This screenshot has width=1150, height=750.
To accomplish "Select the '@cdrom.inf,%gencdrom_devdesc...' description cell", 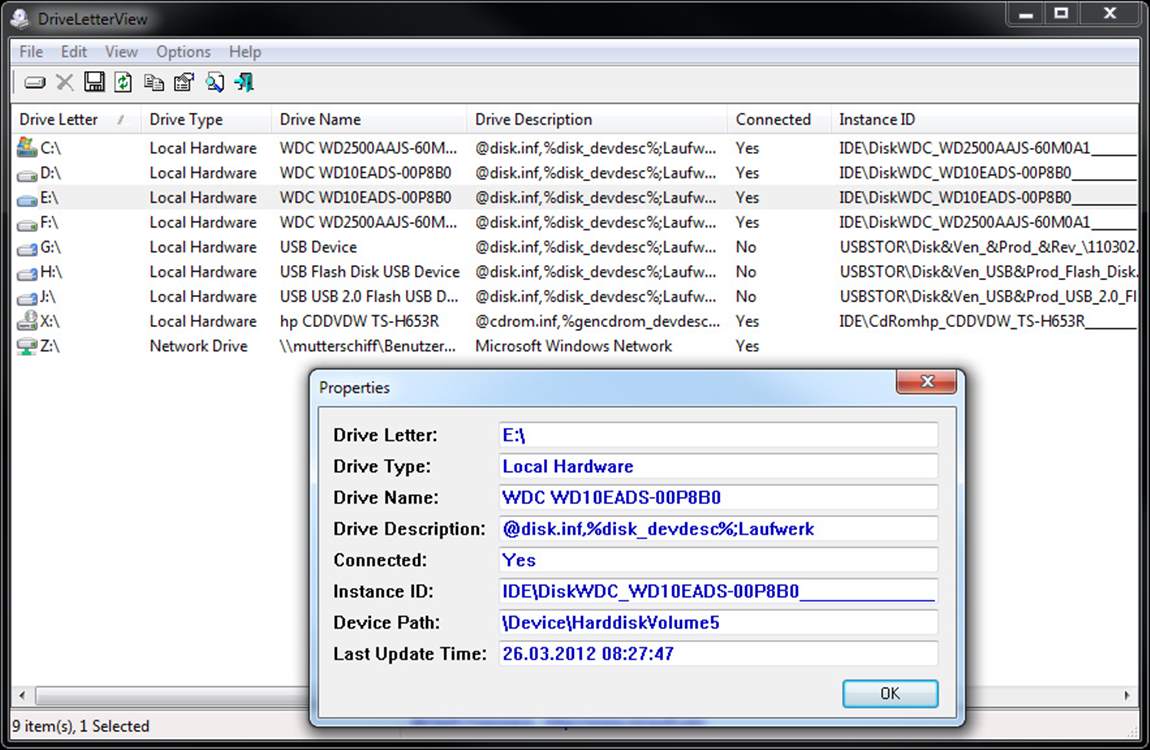I will (598, 321).
